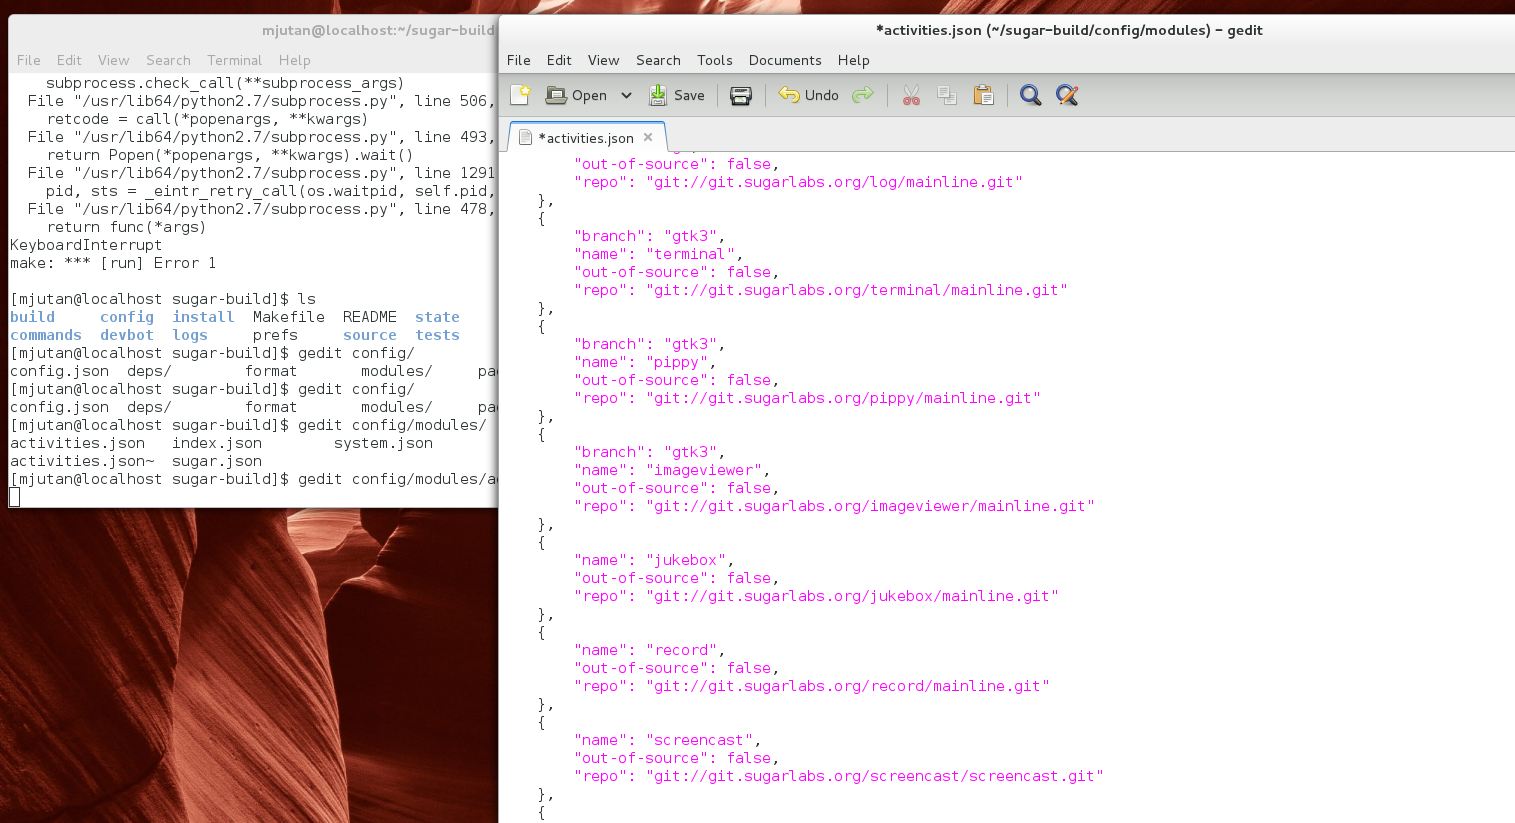Open the terminal window Search menu
This screenshot has height=823, width=1515.
pyautogui.click(x=168, y=60)
